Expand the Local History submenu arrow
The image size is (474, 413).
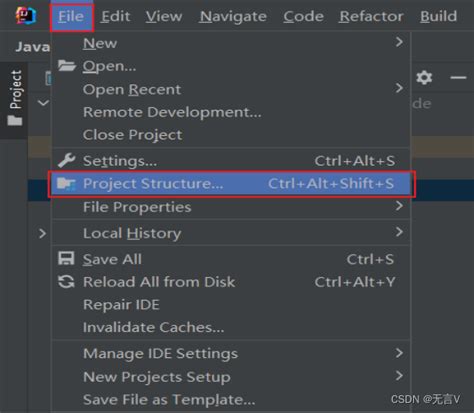click(x=399, y=231)
